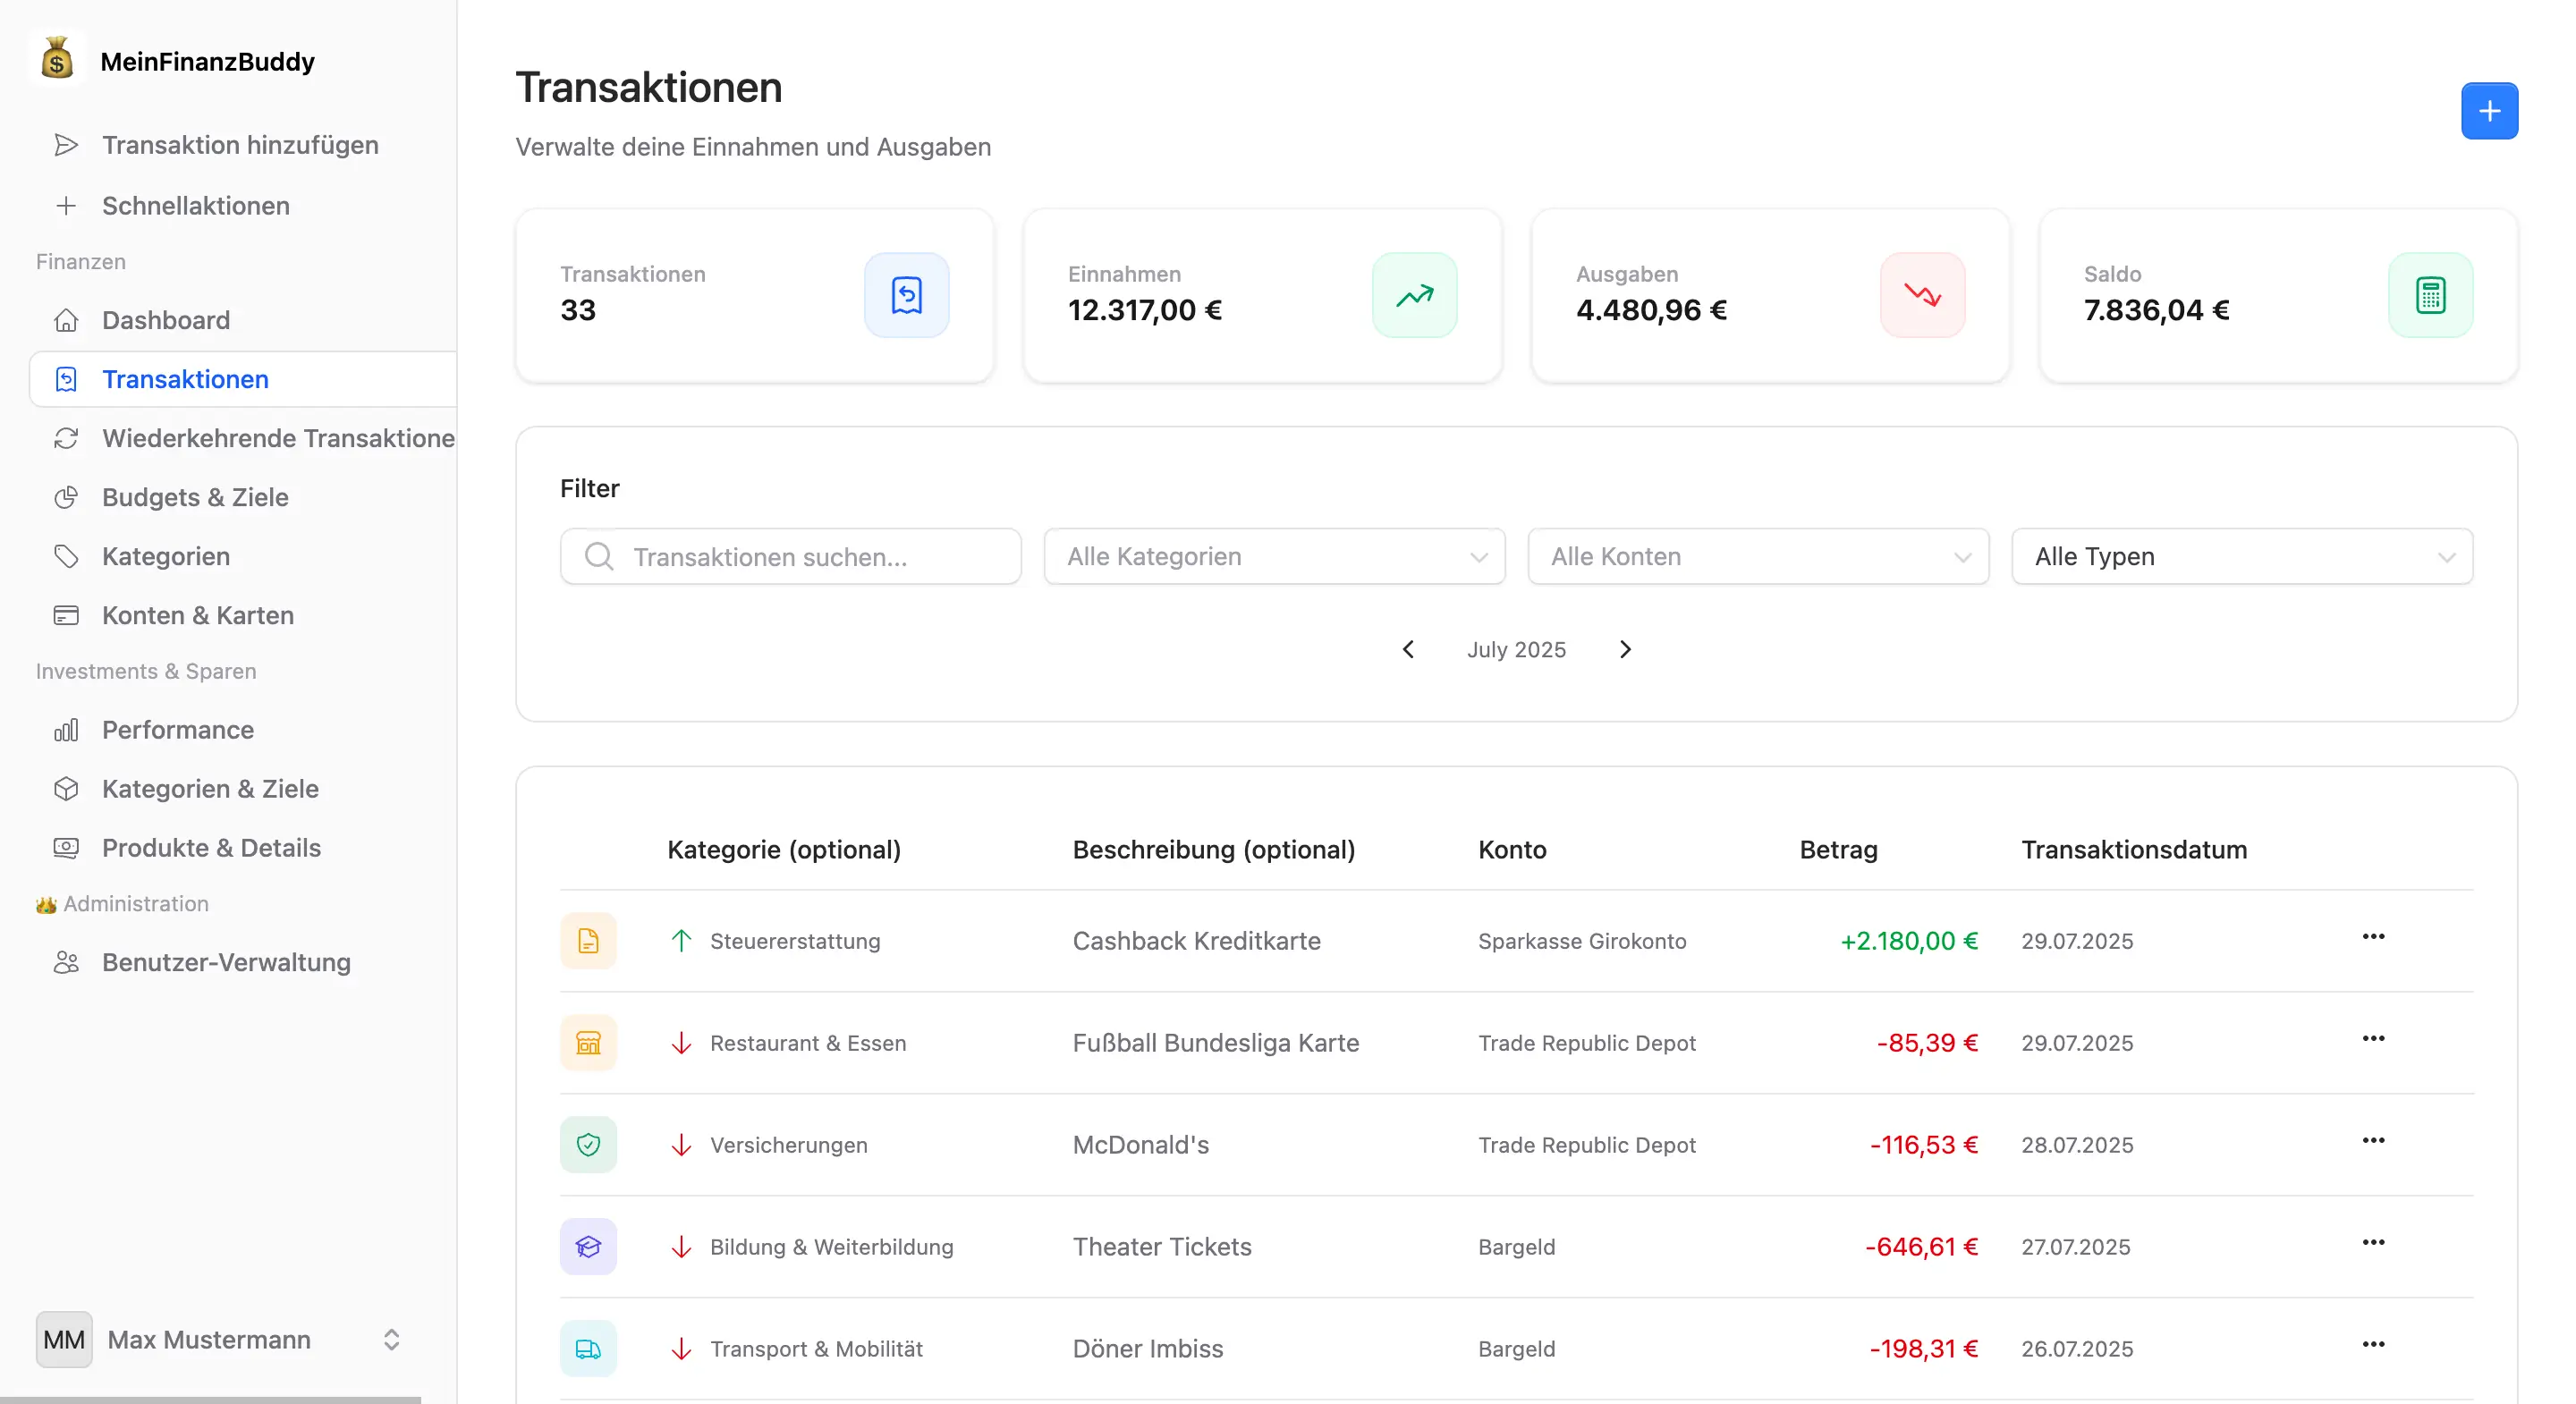The image size is (2576, 1404).
Task: Open Produkte & Details from the sidebar
Action: click(211, 847)
